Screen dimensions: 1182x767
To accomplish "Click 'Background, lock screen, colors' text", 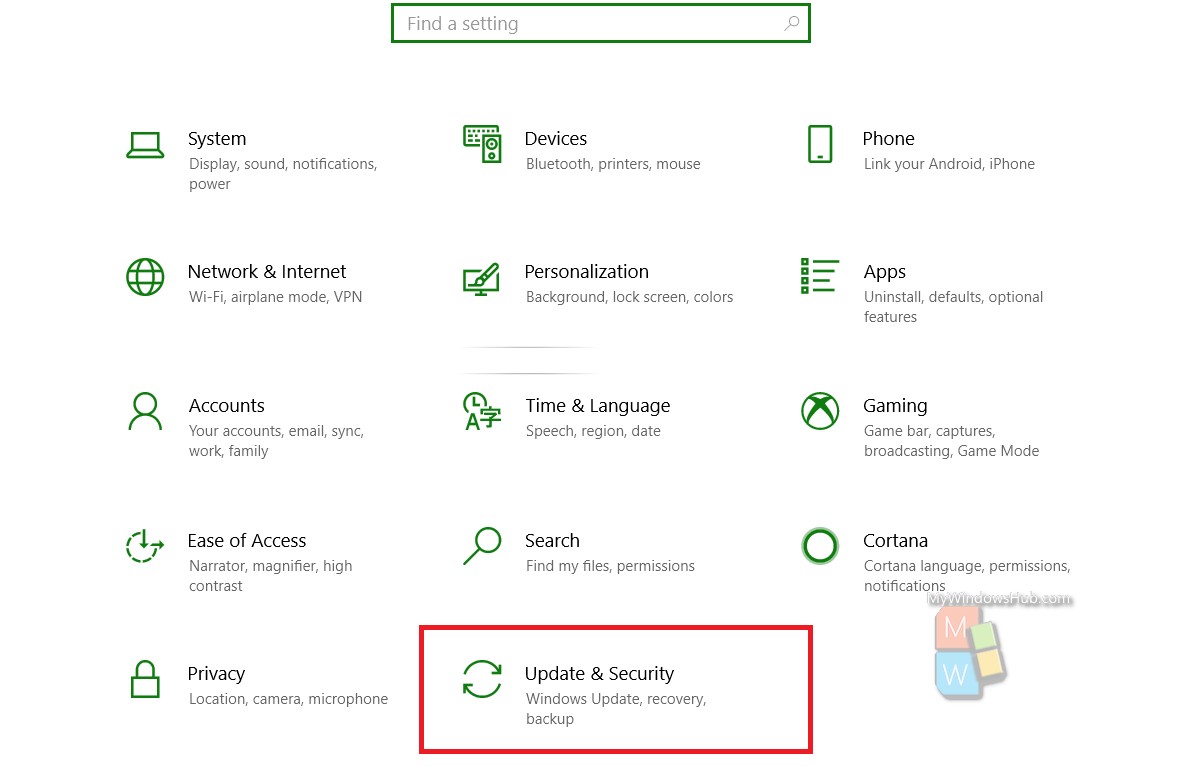I will (629, 297).
